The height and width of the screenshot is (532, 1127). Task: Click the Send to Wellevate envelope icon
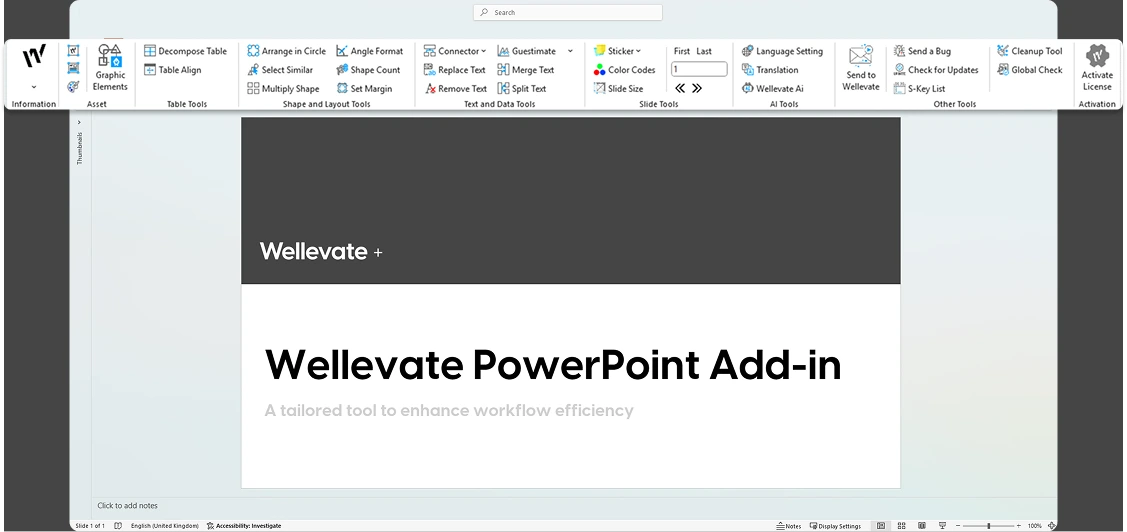860,56
